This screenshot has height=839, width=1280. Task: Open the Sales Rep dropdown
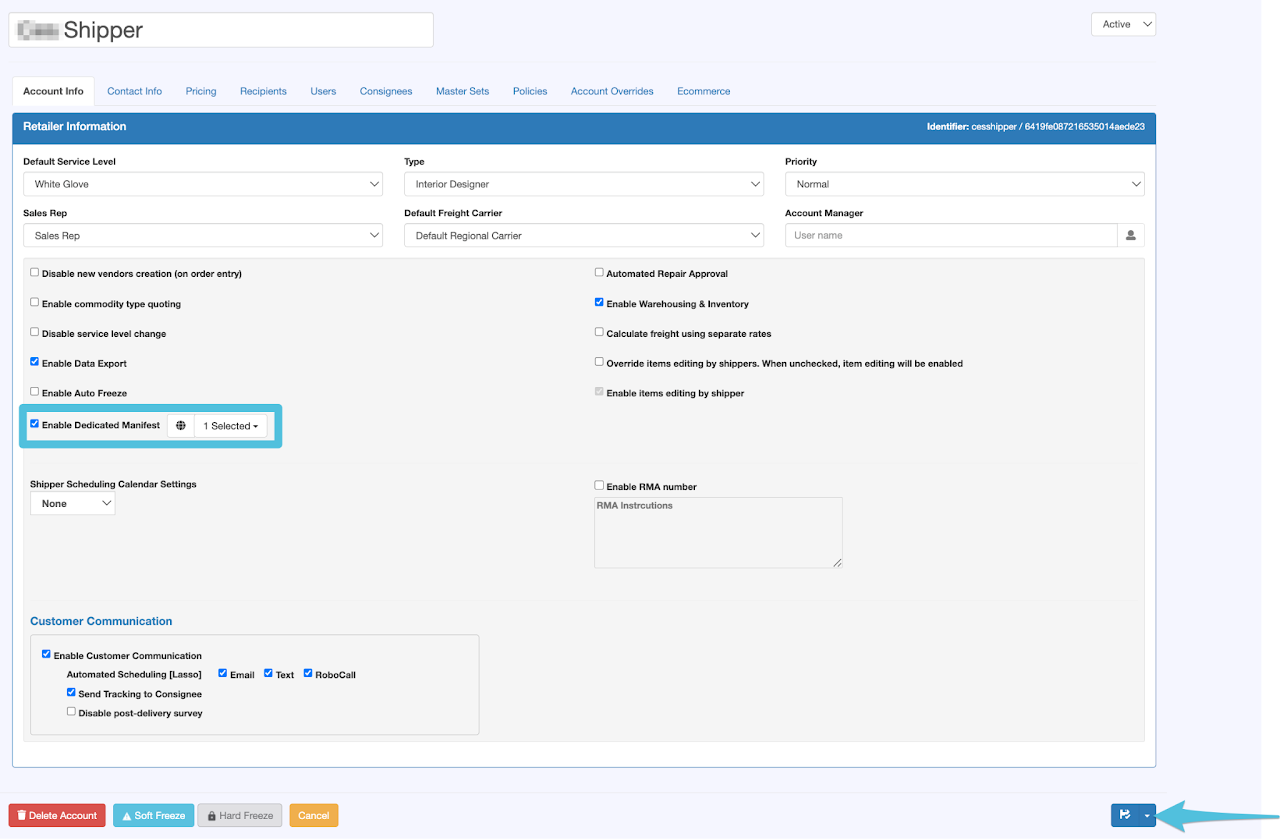point(203,235)
